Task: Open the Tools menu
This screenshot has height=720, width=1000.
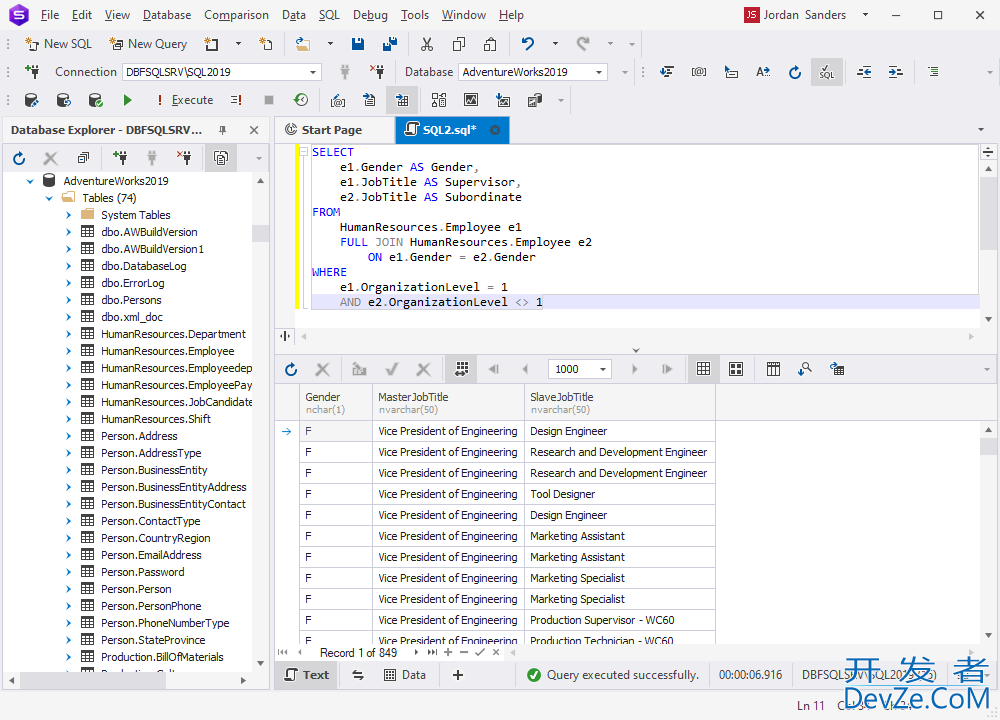Action: point(415,15)
